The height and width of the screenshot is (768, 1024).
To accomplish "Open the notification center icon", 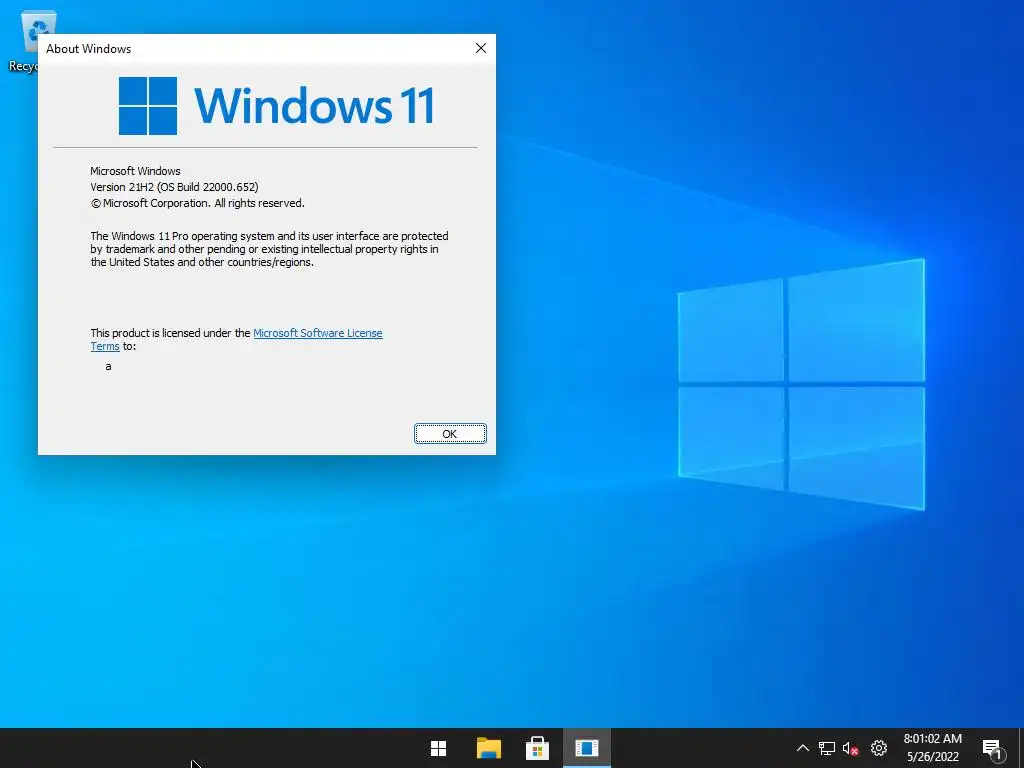I will coord(992,749).
